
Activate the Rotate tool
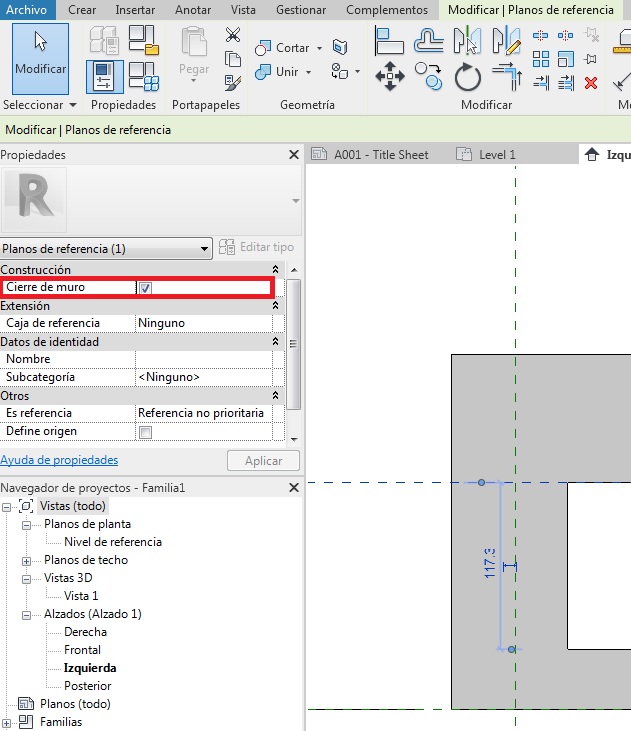(467, 76)
